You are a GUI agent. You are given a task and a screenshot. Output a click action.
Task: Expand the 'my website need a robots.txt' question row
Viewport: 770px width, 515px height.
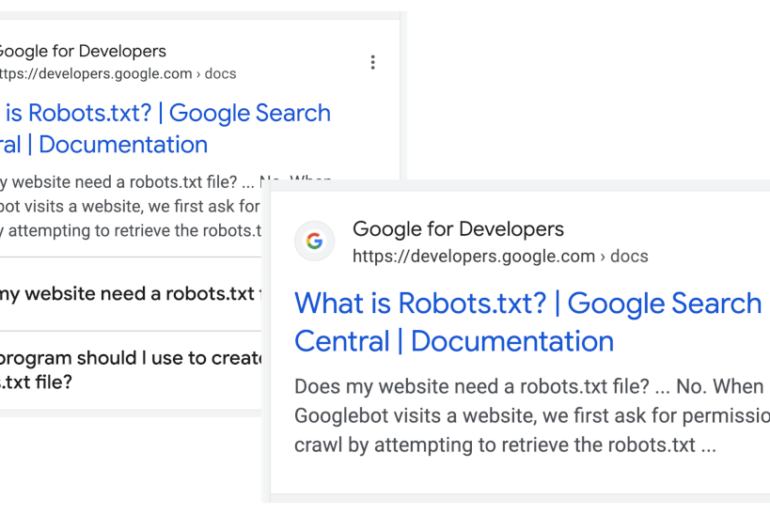131,294
